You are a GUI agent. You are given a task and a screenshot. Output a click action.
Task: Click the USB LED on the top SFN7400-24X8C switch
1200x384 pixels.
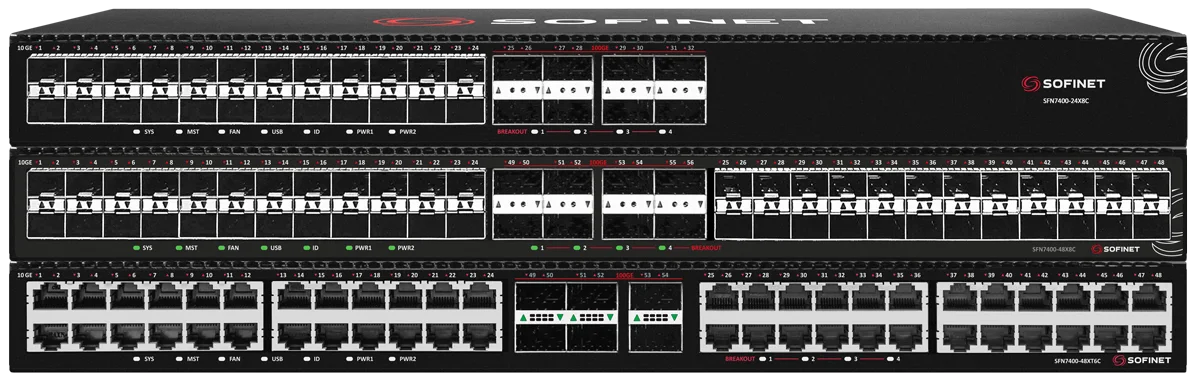tap(264, 132)
